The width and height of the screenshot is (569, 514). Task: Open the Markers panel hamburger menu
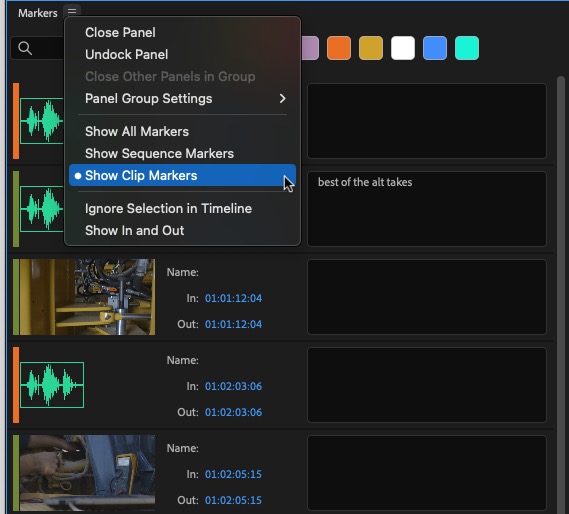pos(72,12)
